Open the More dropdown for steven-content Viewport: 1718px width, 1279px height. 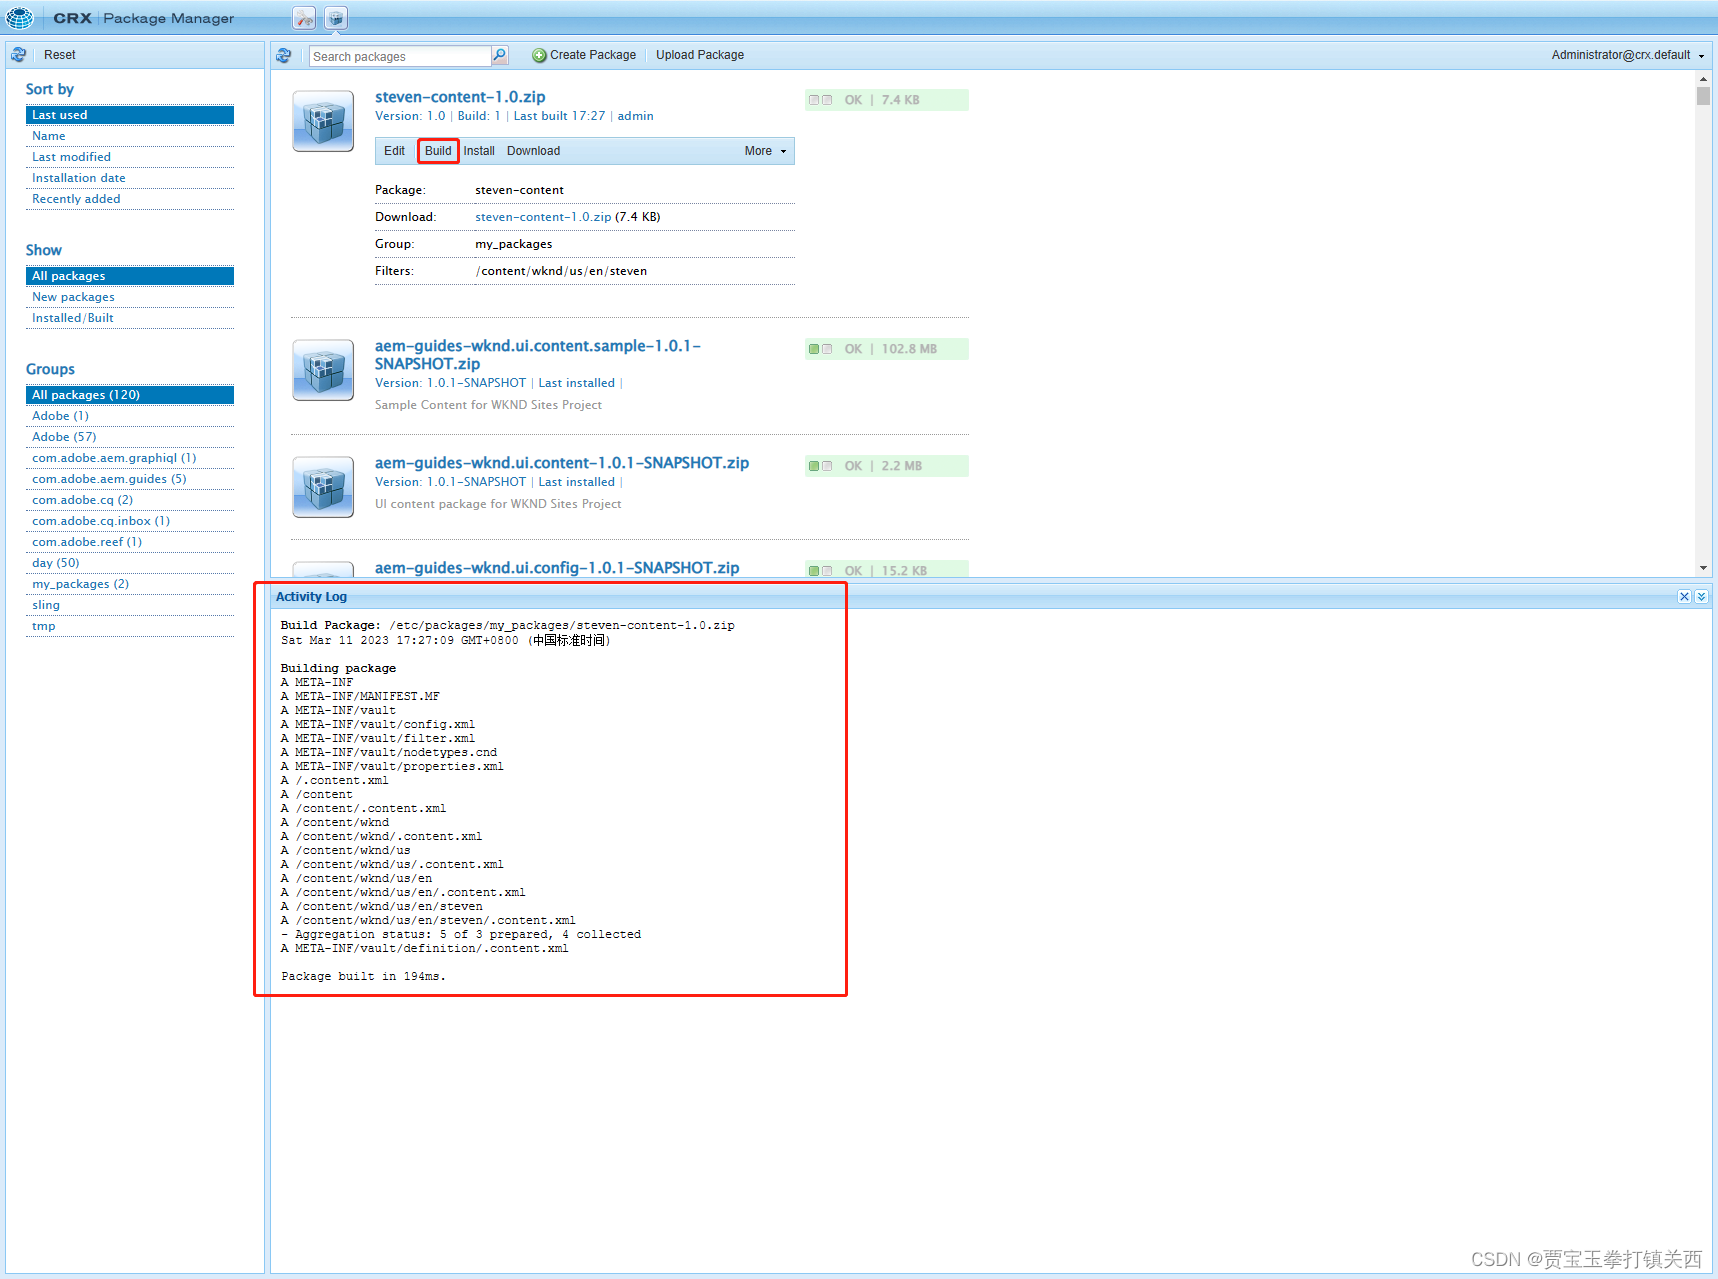coord(763,150)
